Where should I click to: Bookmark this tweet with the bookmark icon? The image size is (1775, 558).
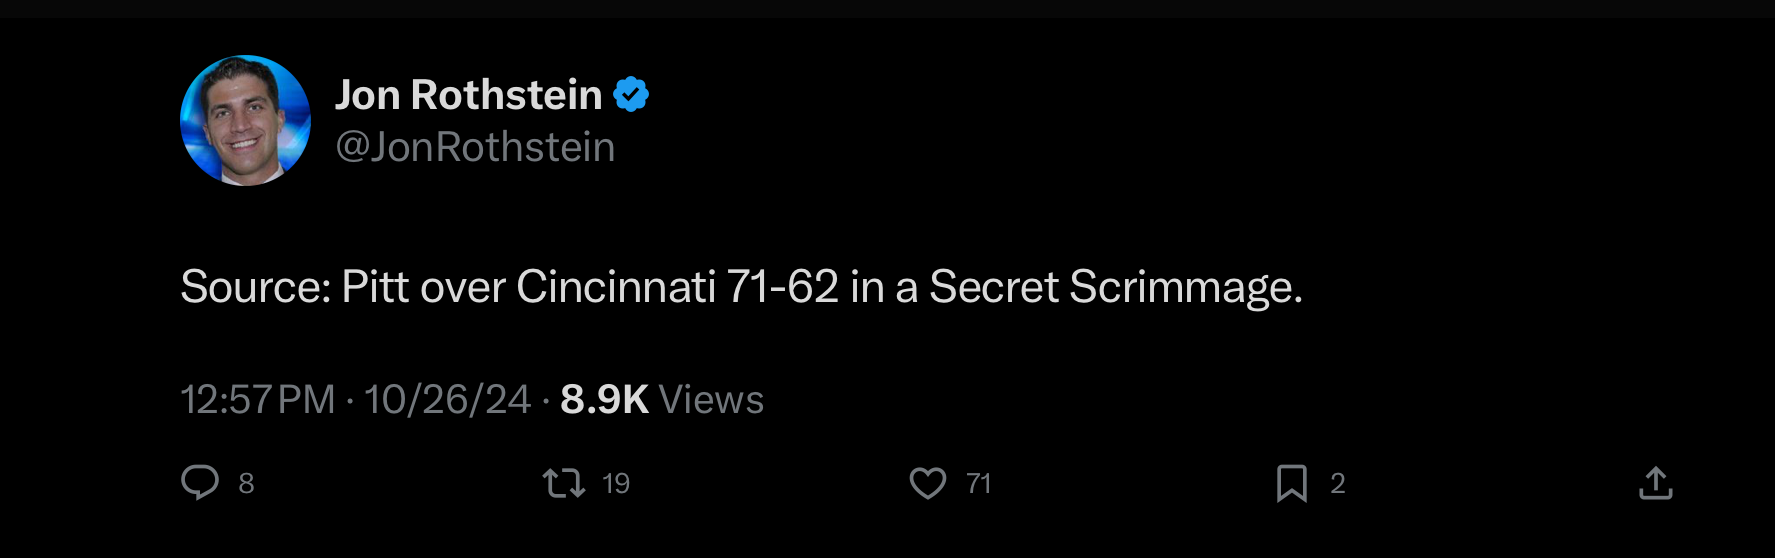(x=1291, y=484)
